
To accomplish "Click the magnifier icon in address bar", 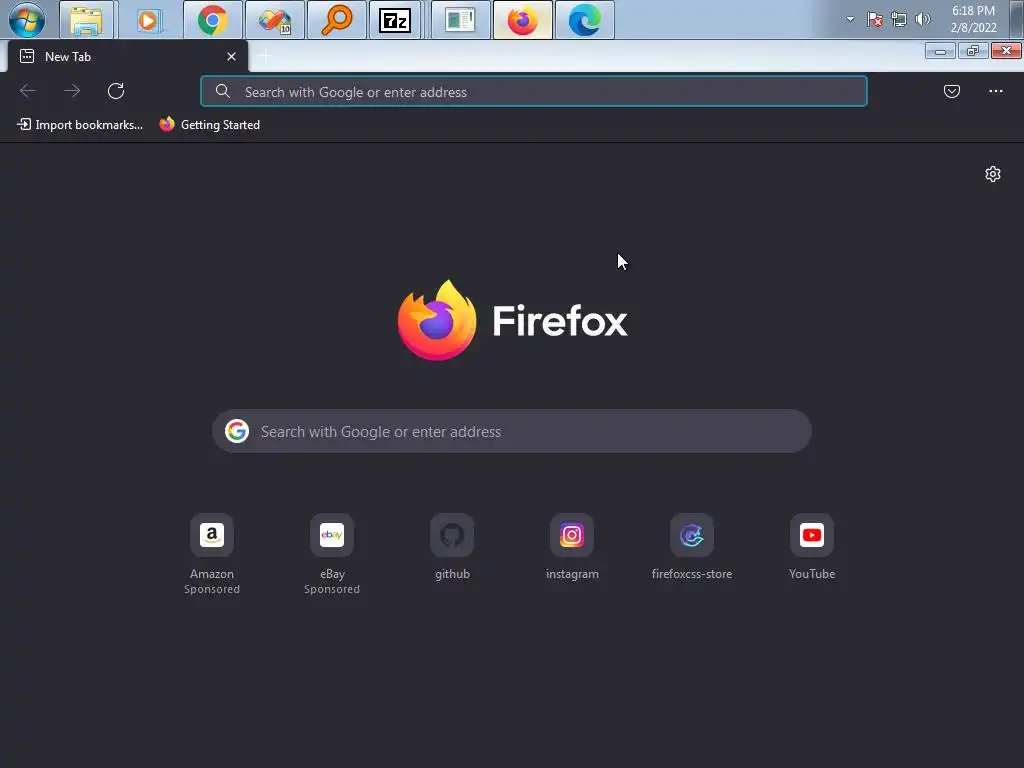I will pos(223,91).
